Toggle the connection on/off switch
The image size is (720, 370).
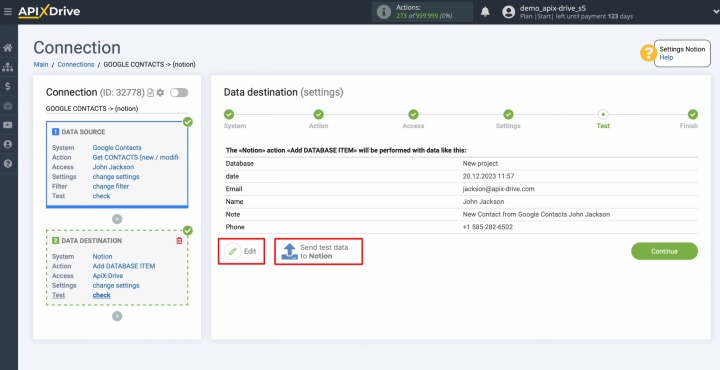[179, 93]
